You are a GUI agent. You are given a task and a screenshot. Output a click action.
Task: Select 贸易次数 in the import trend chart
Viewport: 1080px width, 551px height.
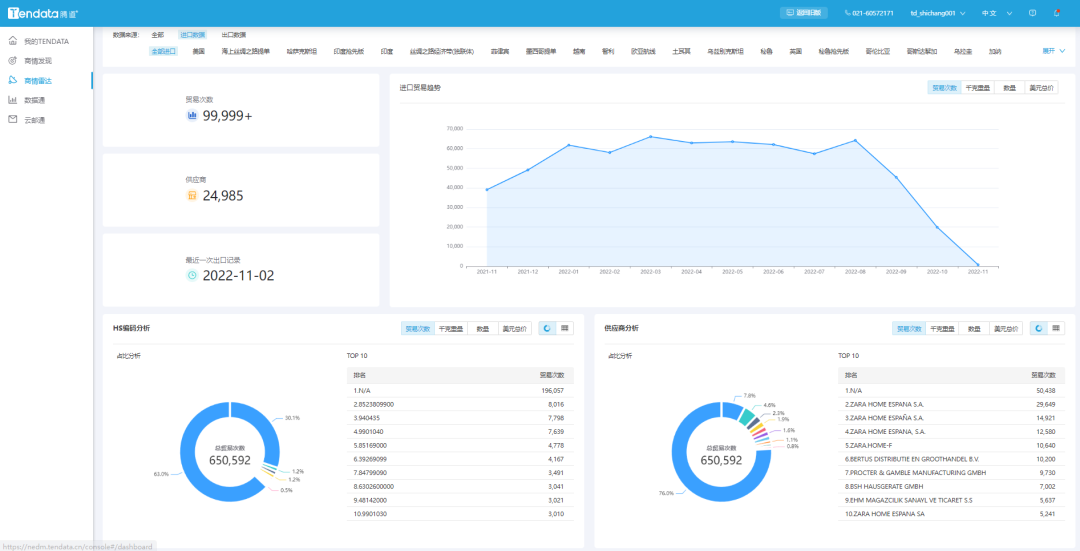944,87
